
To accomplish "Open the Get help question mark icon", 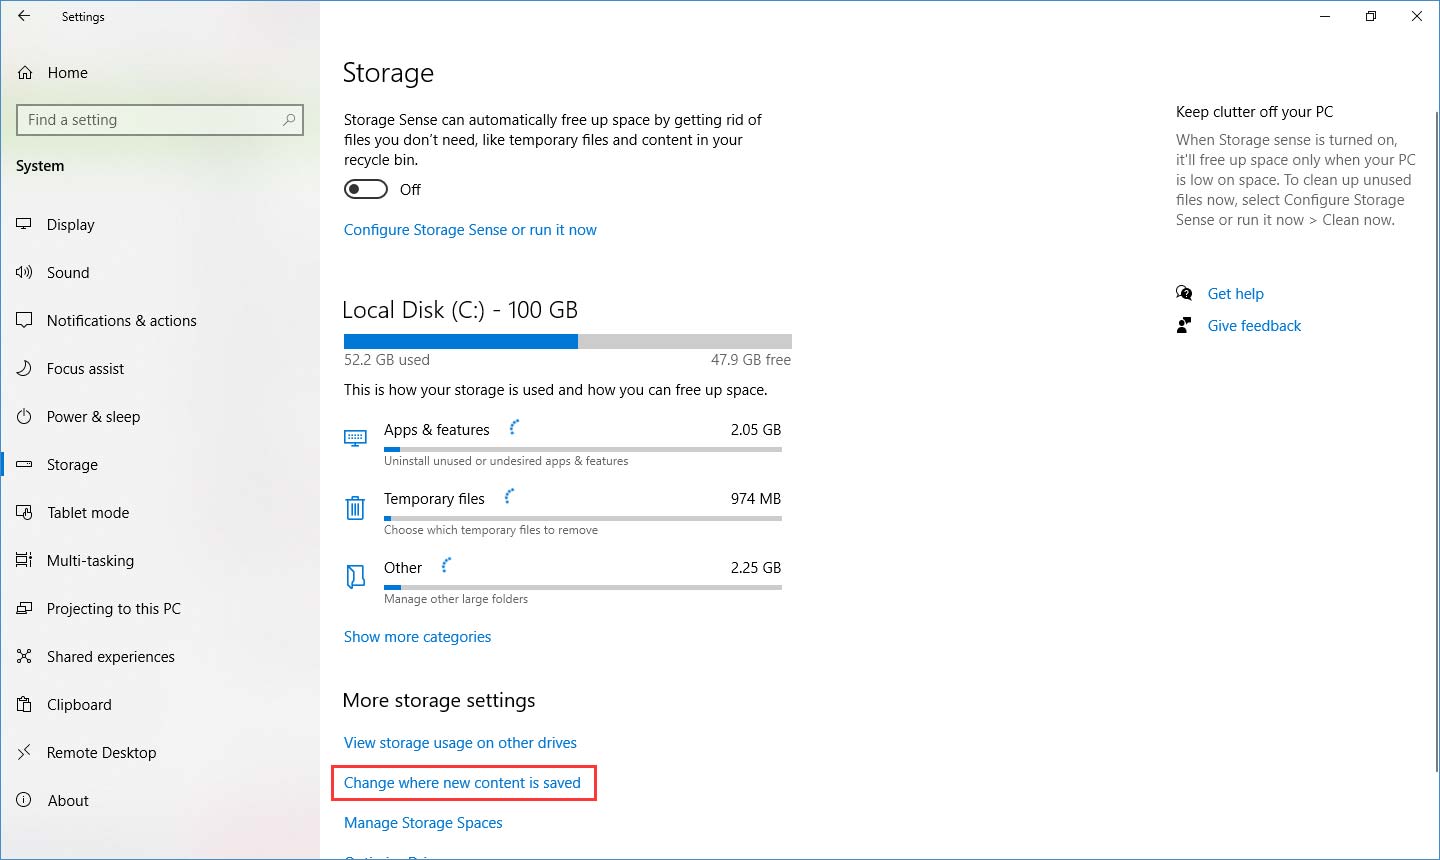I will click(1184, 293).
